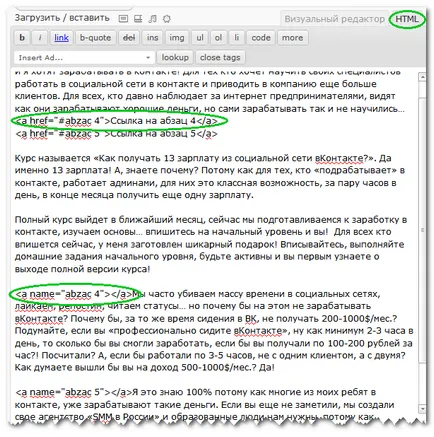This screenshot has width=434, height=437.
Task: Apply bold with the b button
Action: (x=22, y=38)
